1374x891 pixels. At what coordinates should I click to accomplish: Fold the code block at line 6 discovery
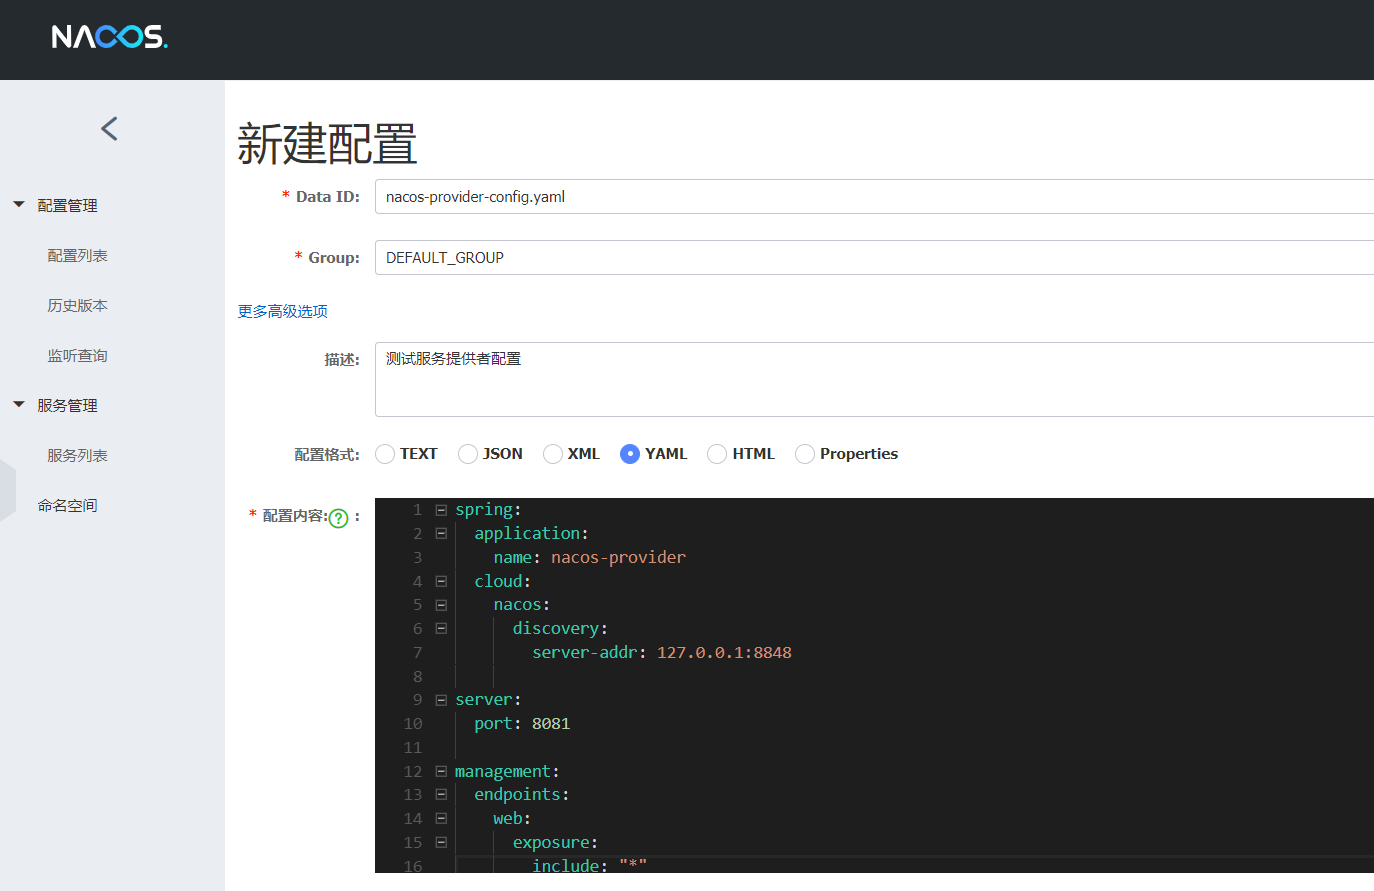(x=441, y=628)
